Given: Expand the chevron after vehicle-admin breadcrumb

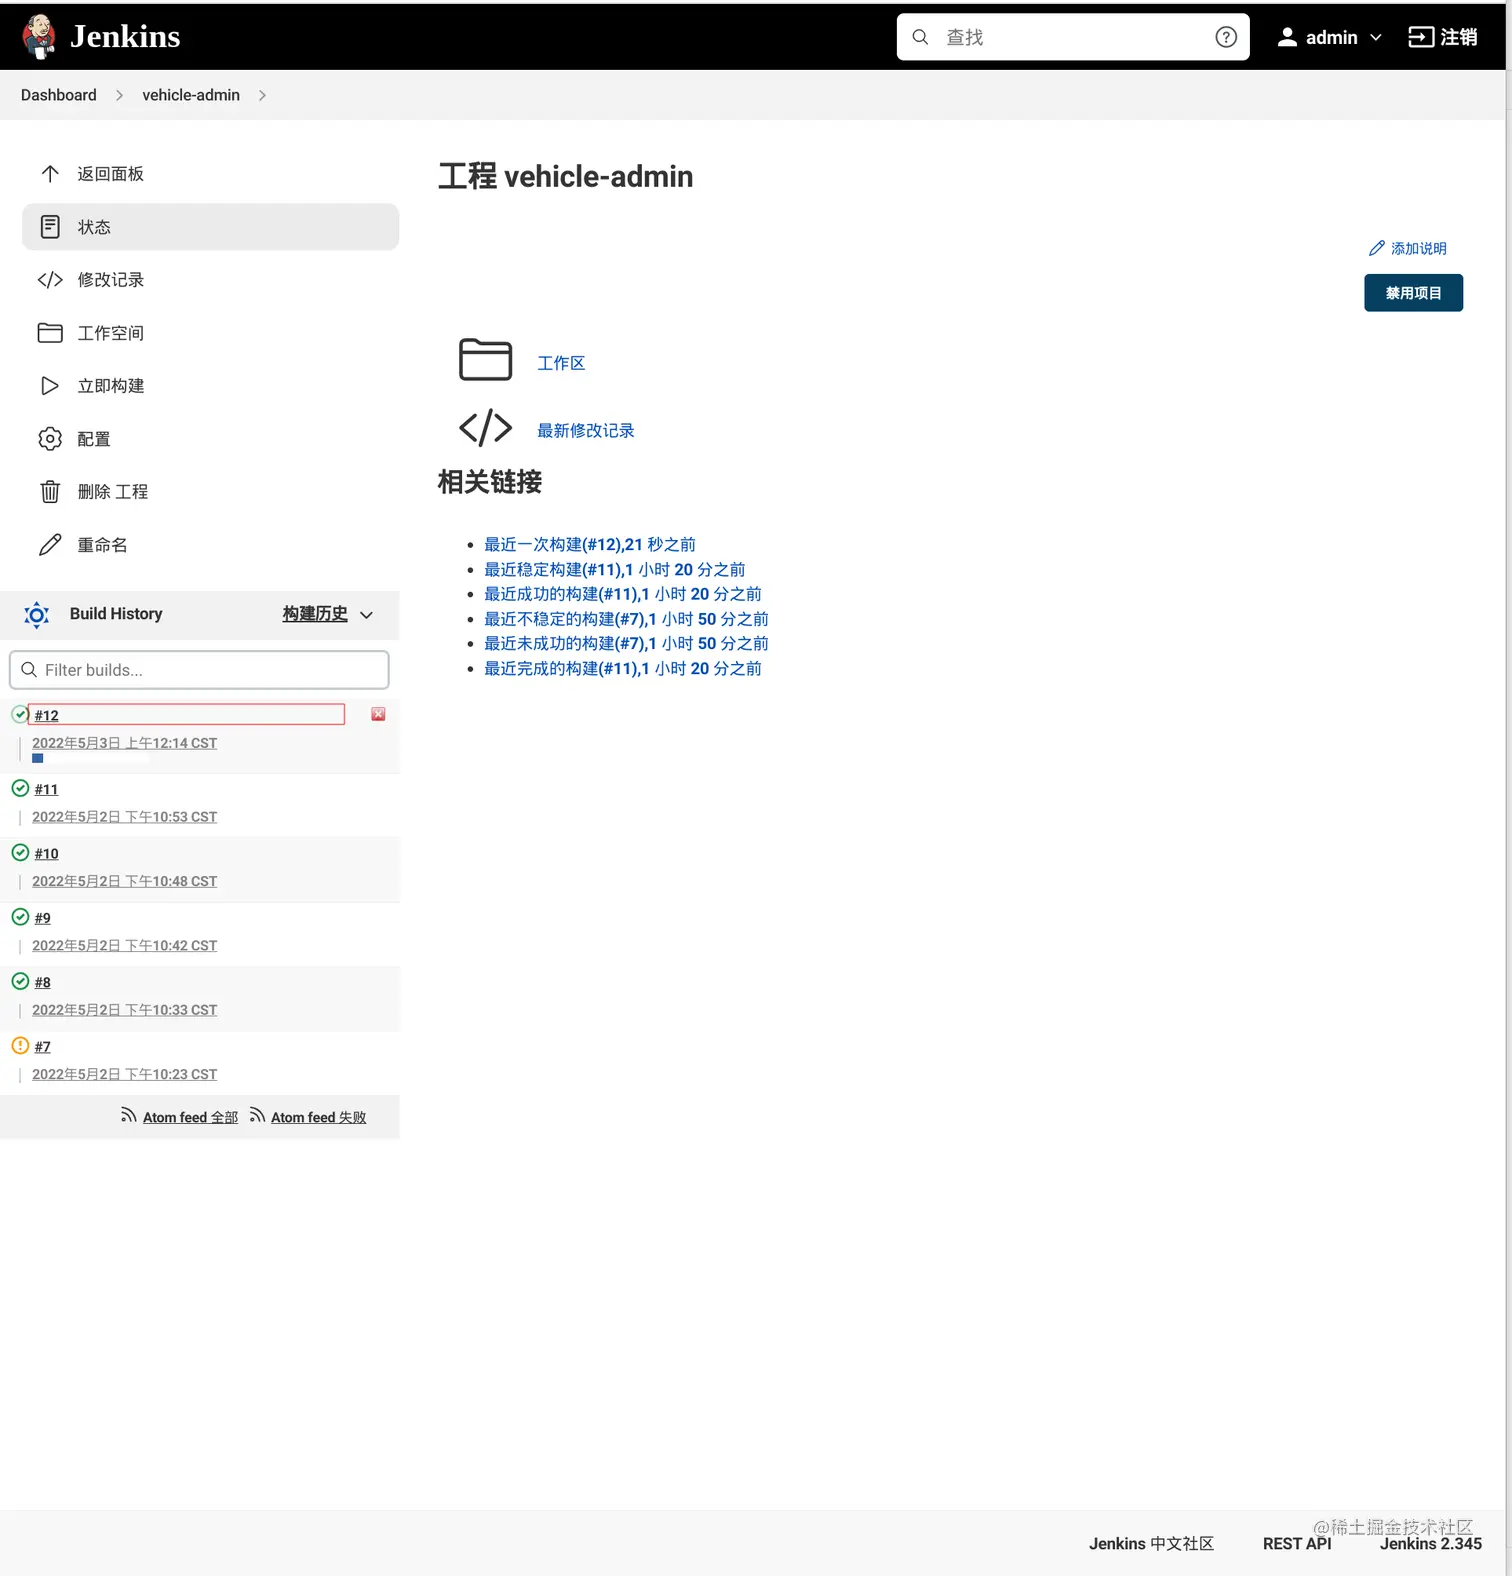Looking at the screenshot, I should [x=262, y=95].
